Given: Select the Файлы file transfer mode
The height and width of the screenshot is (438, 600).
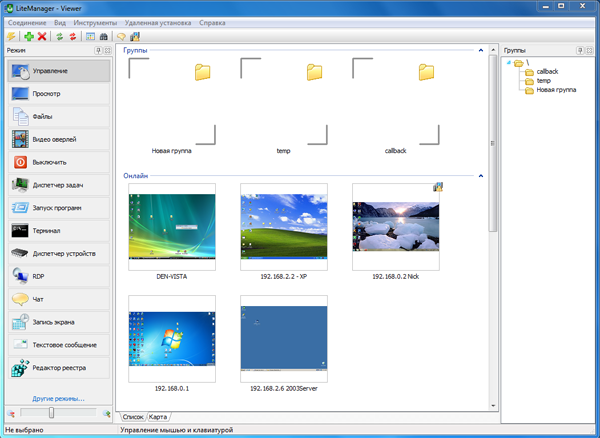Looking at the screenshot, I should pyautogui.click(x=59, y=116).
